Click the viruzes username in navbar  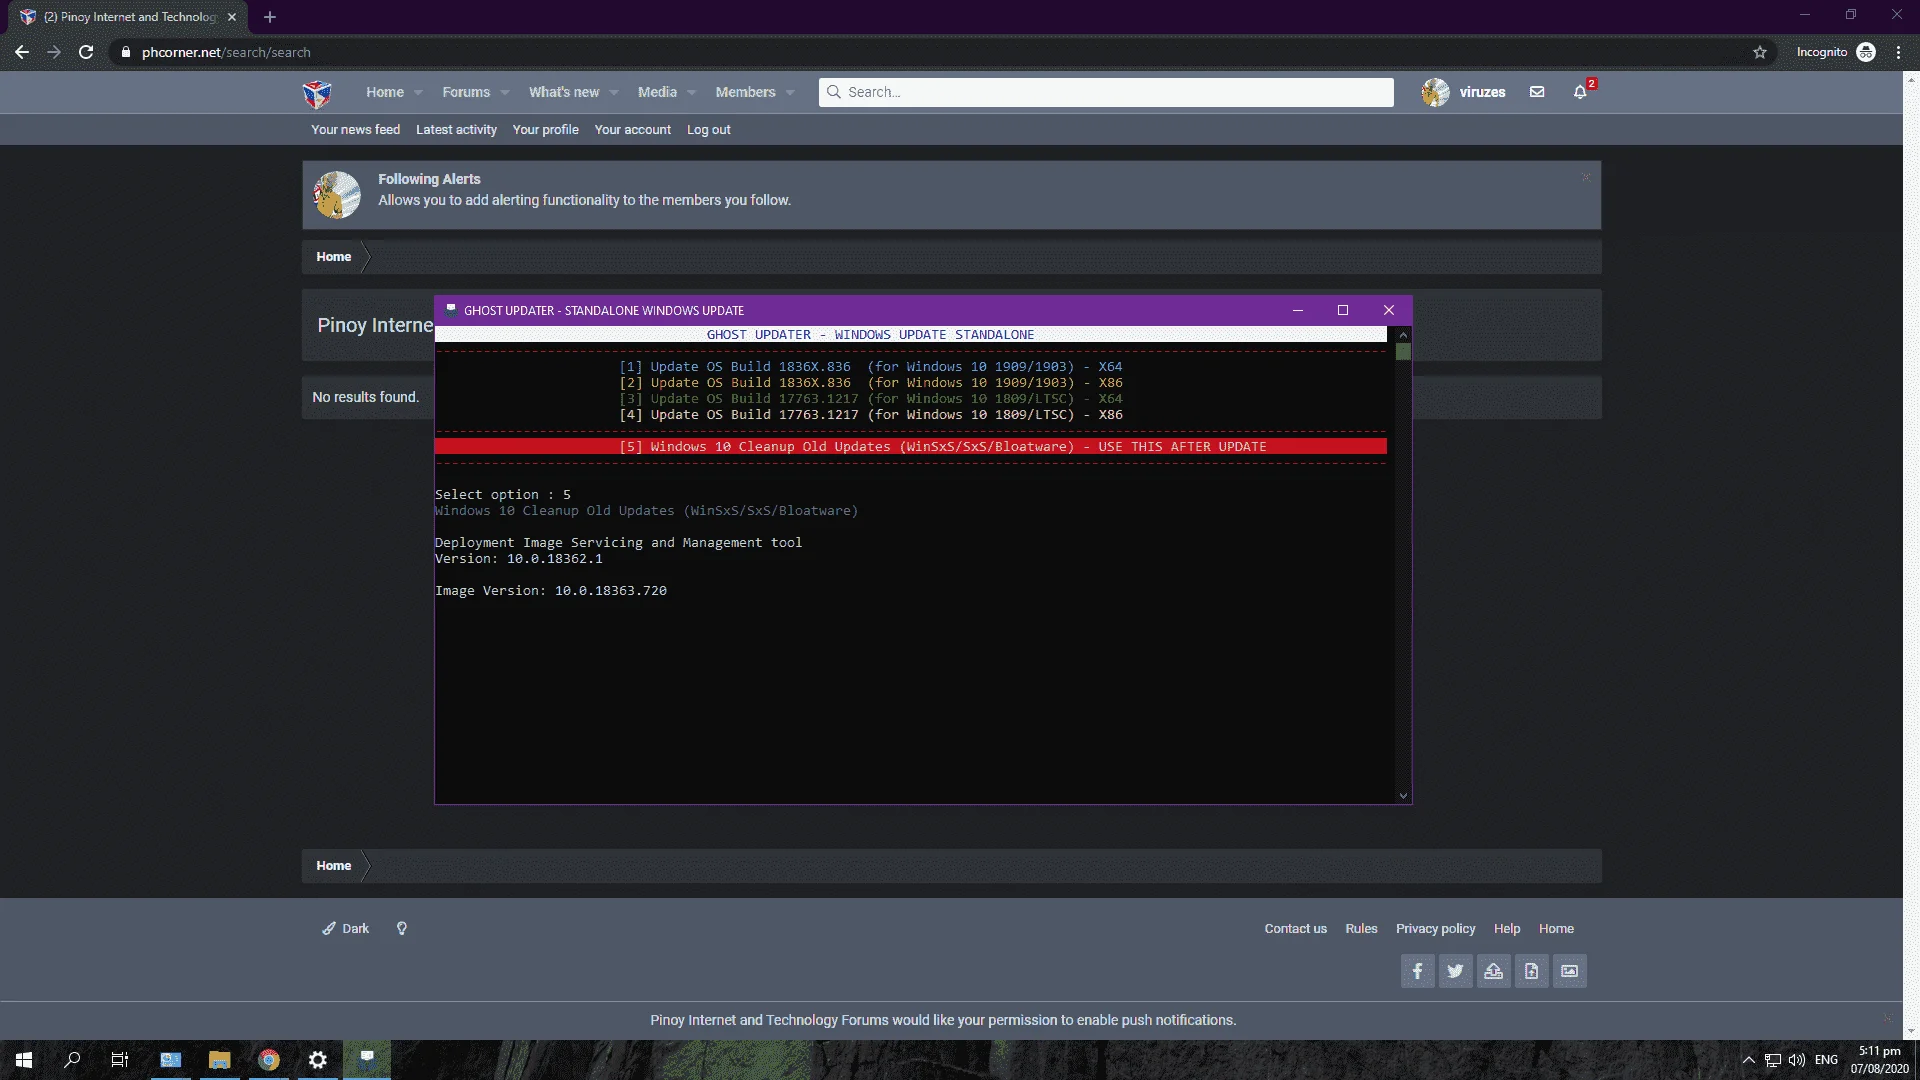tap(1482, 92)
